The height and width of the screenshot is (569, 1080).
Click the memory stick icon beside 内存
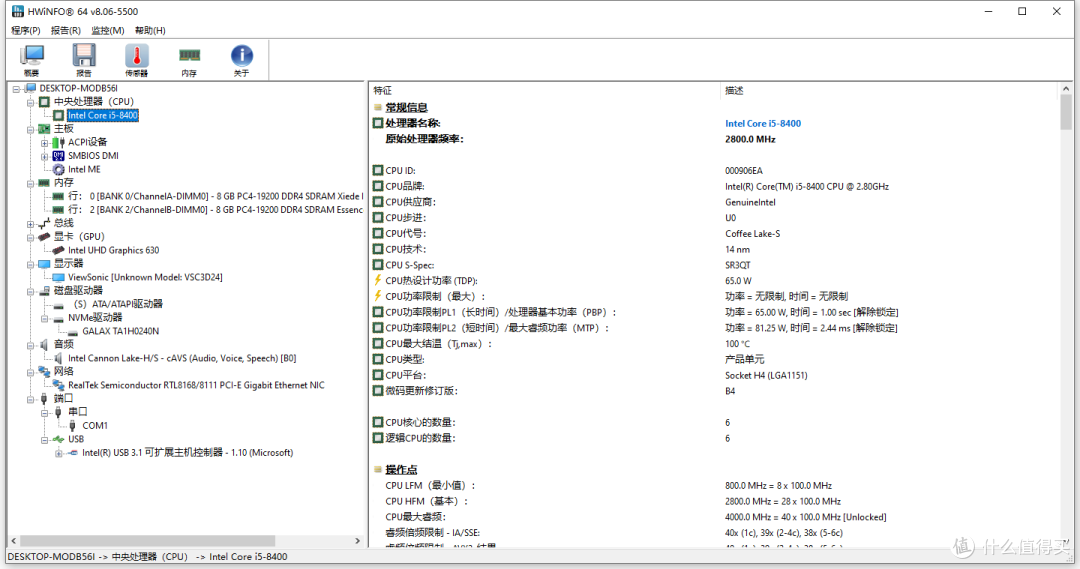coord(44,183)
